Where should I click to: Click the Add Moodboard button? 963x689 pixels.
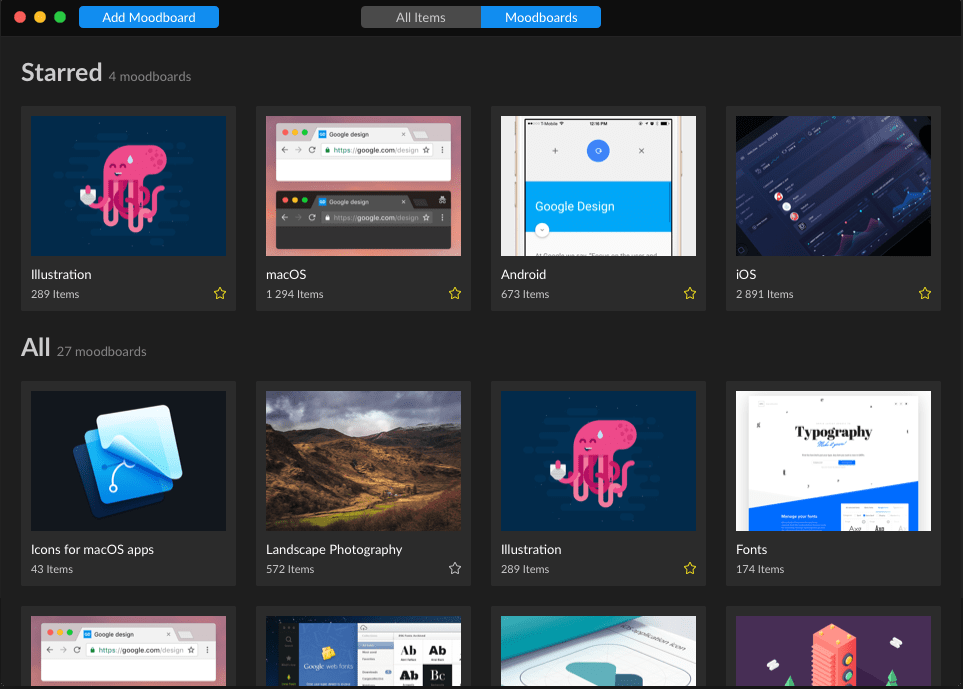tap(149, 17)
